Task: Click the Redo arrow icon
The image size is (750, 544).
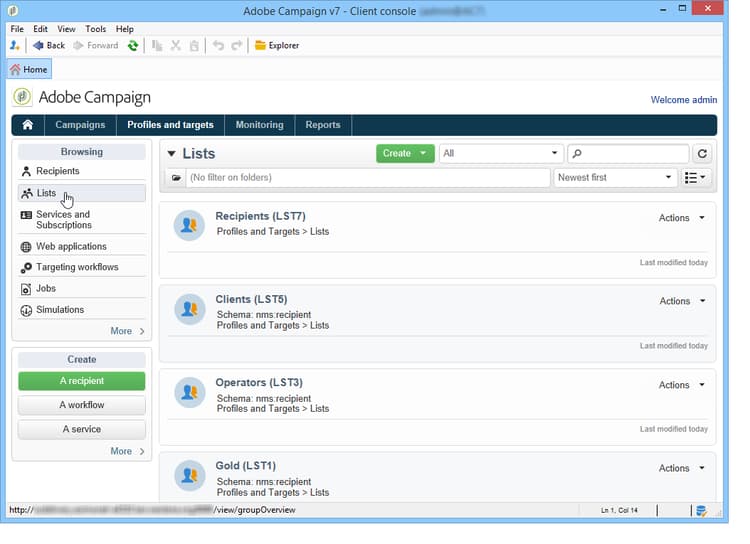Action: coord(236,45)
